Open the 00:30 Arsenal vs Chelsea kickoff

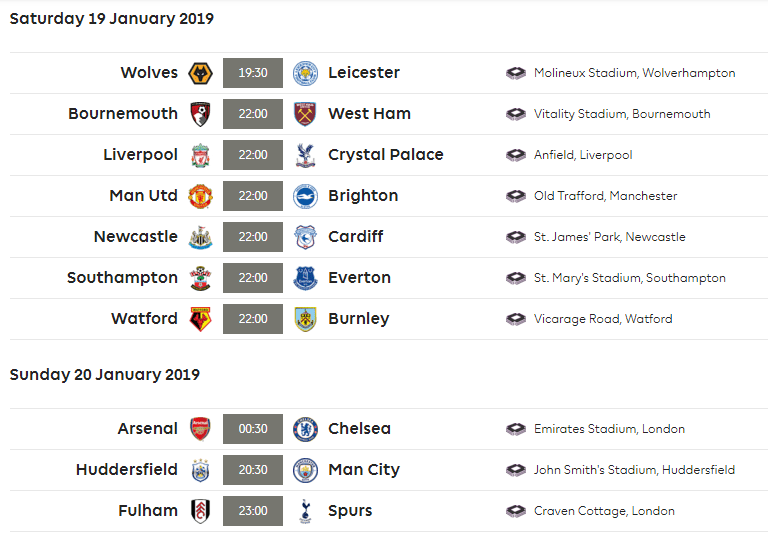click(x=253, y=429)
